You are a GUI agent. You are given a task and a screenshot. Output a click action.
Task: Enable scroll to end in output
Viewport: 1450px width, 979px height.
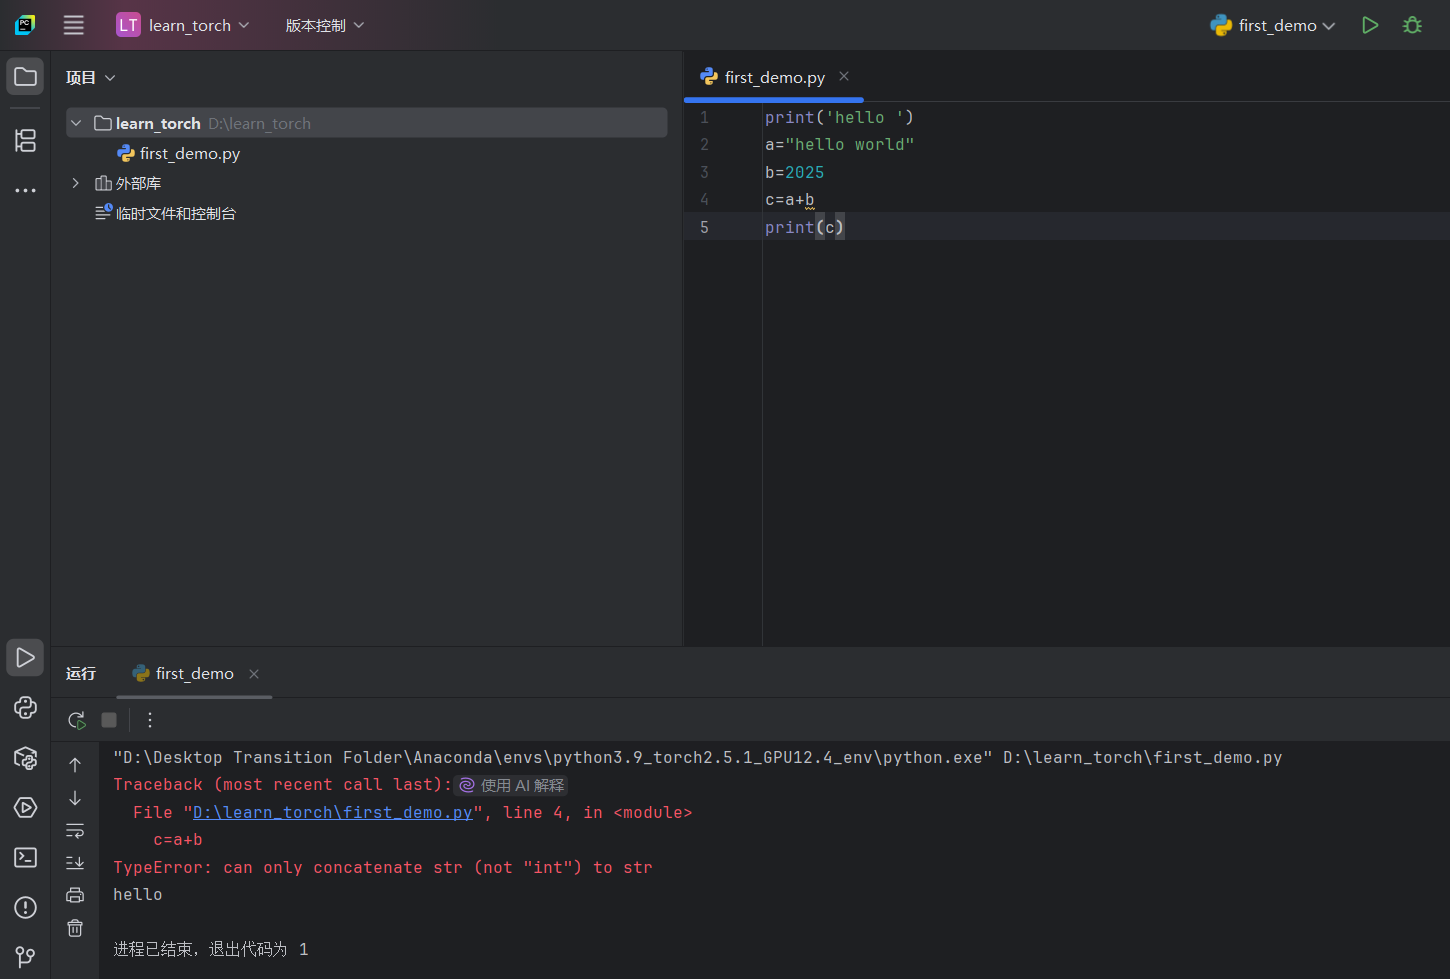click(75, 862)
